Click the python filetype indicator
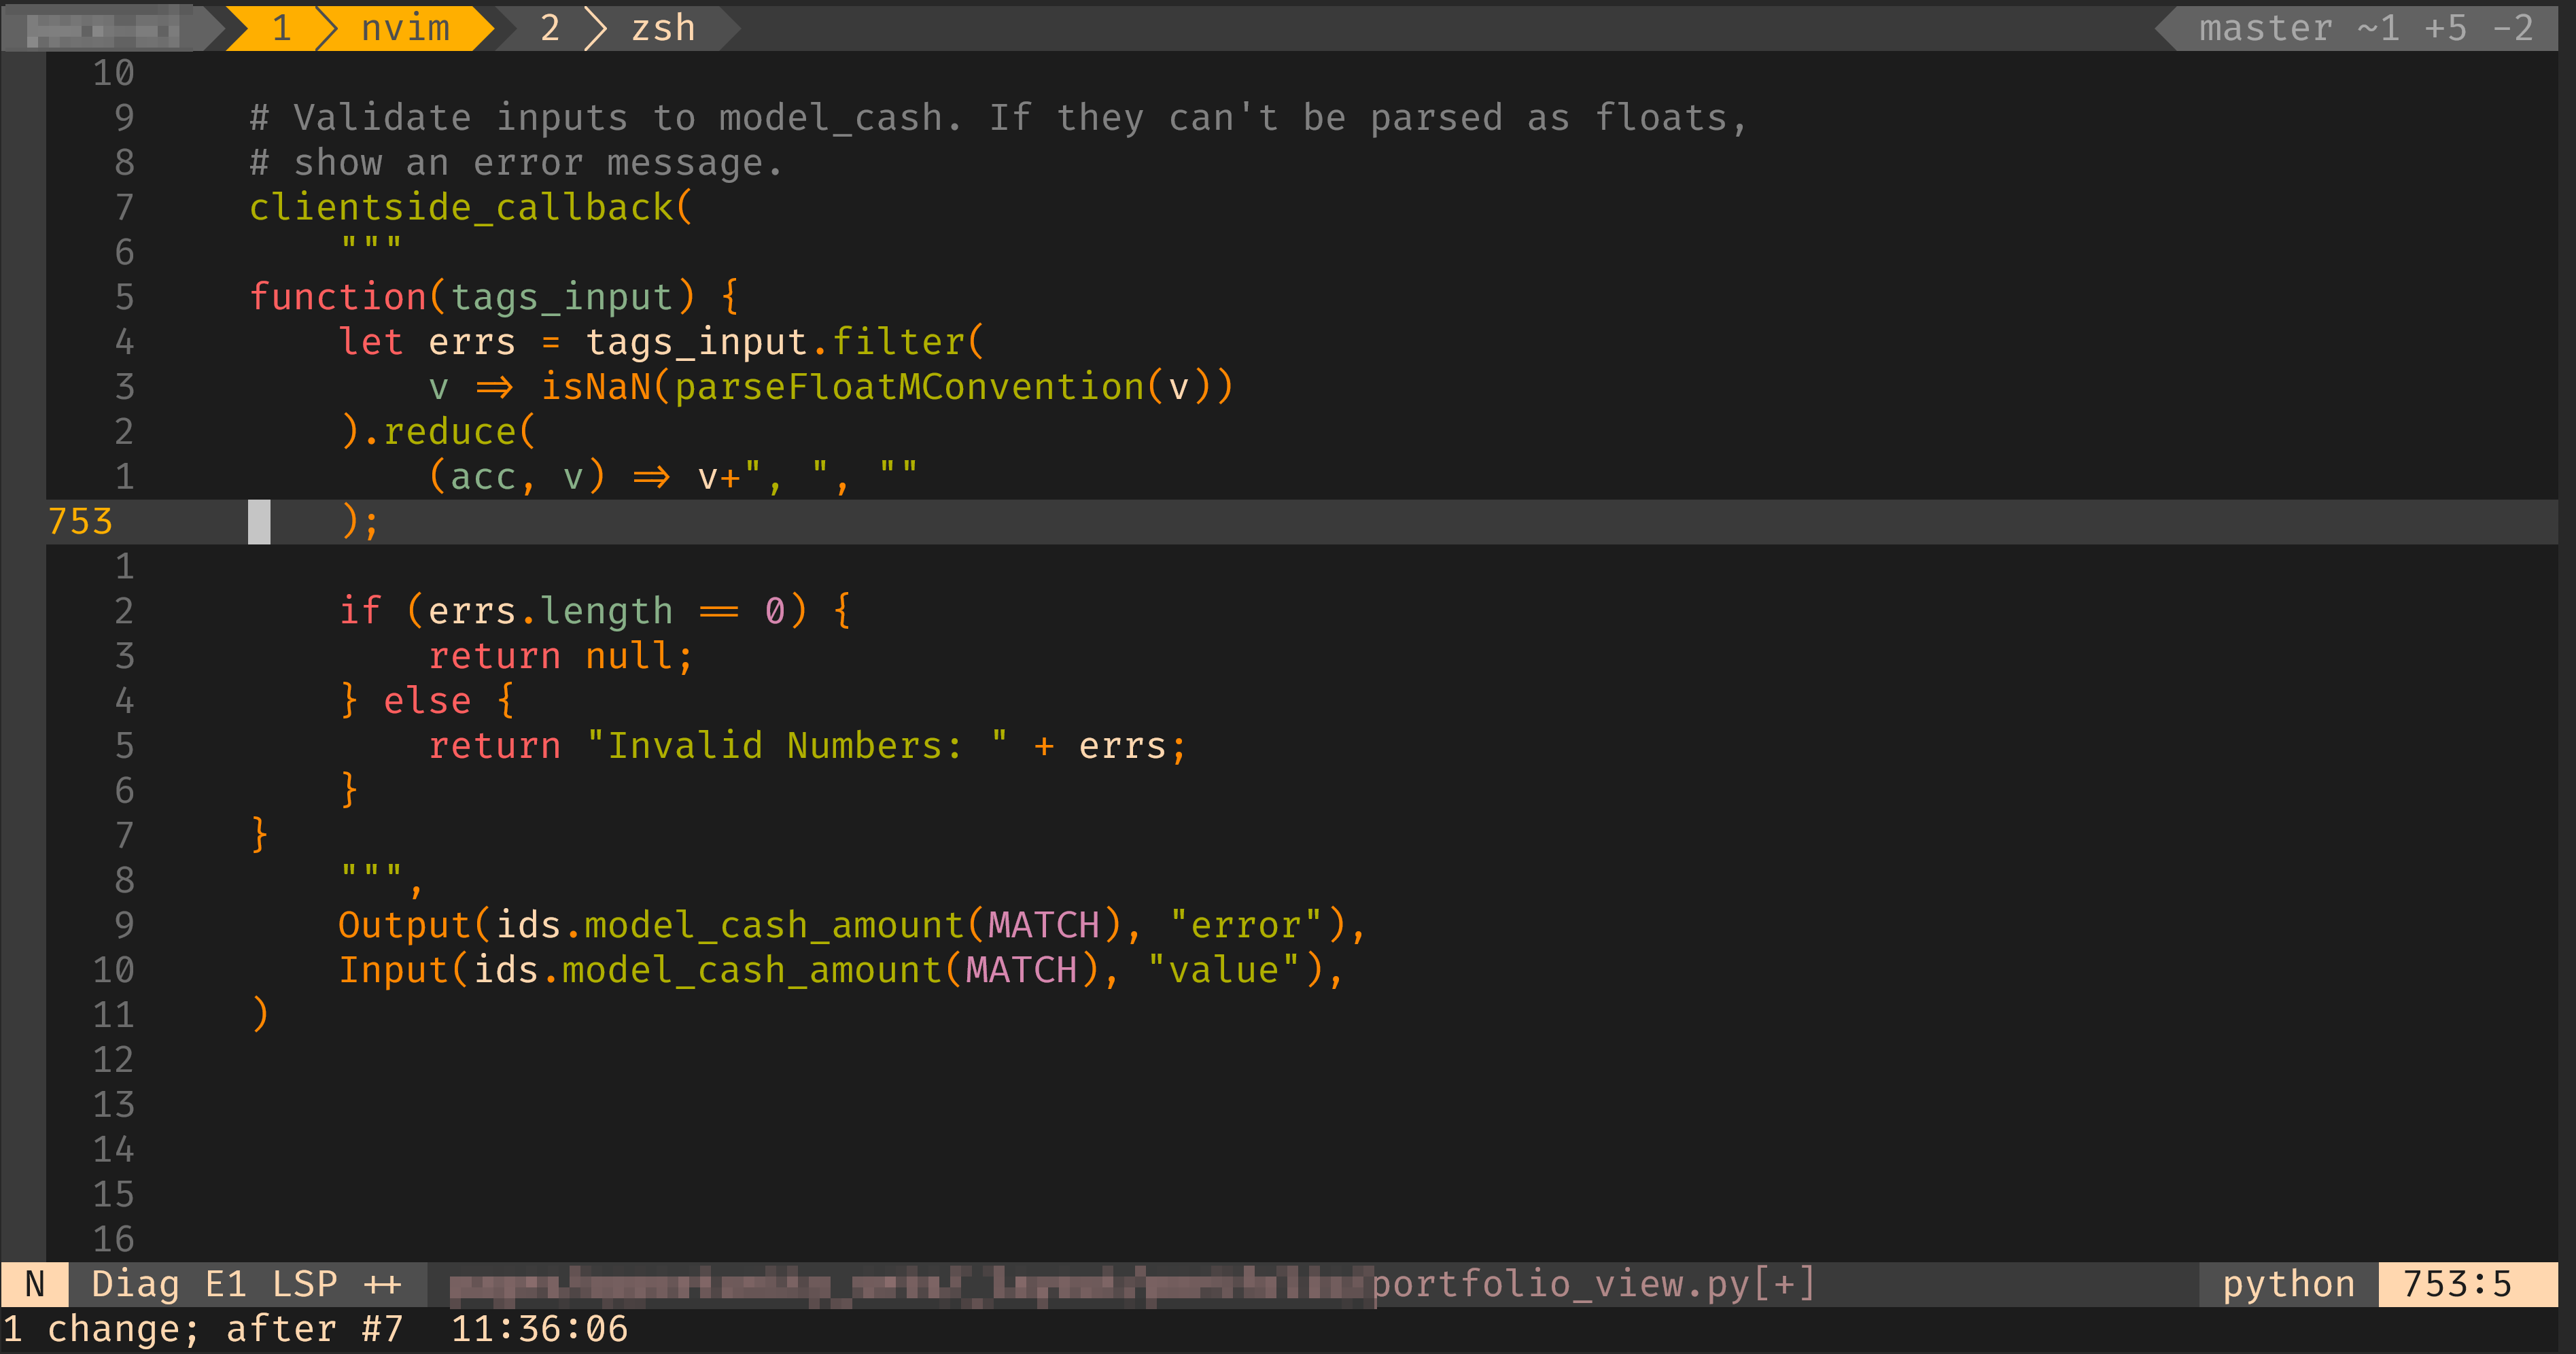This screenshot has height=1354, width=2576. tap(2288, 1284)
